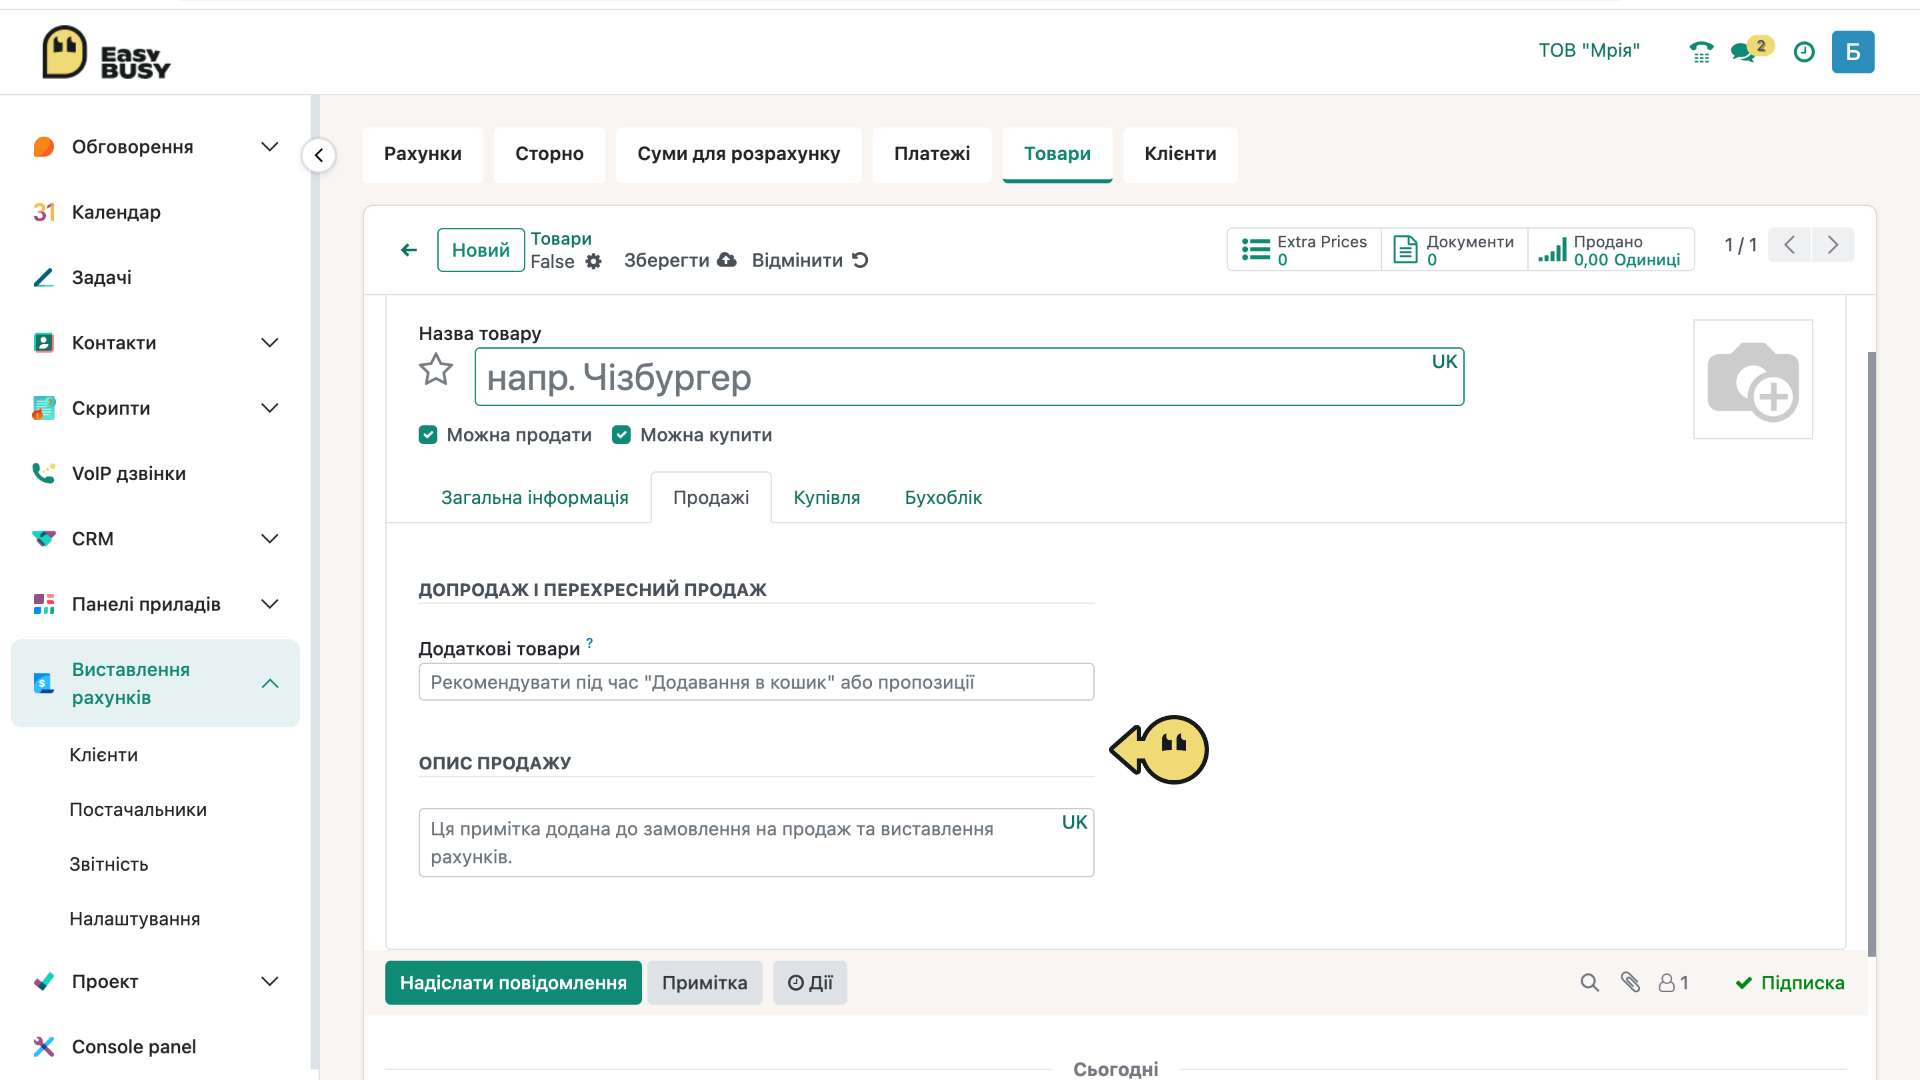This screenshot has width=1920, height=1080.
Task: Click the Дії activities button
Action: pos(810,983)
